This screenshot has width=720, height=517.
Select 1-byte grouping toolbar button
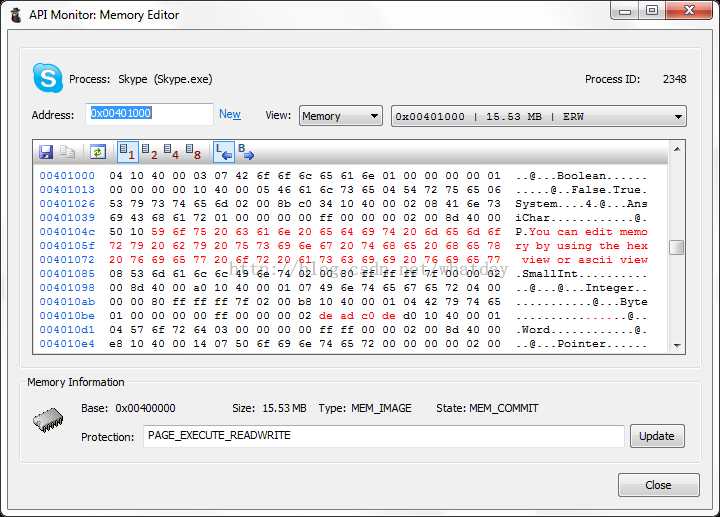point(128,152)
